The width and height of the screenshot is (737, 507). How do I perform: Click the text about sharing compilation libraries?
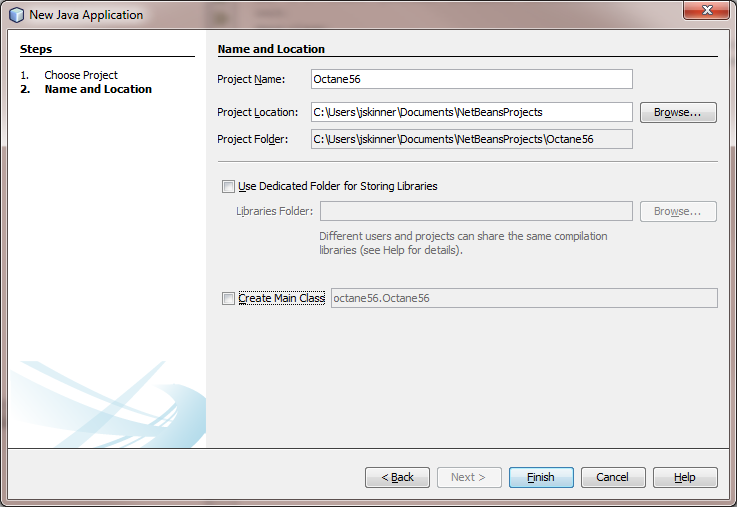pos(463,243)
